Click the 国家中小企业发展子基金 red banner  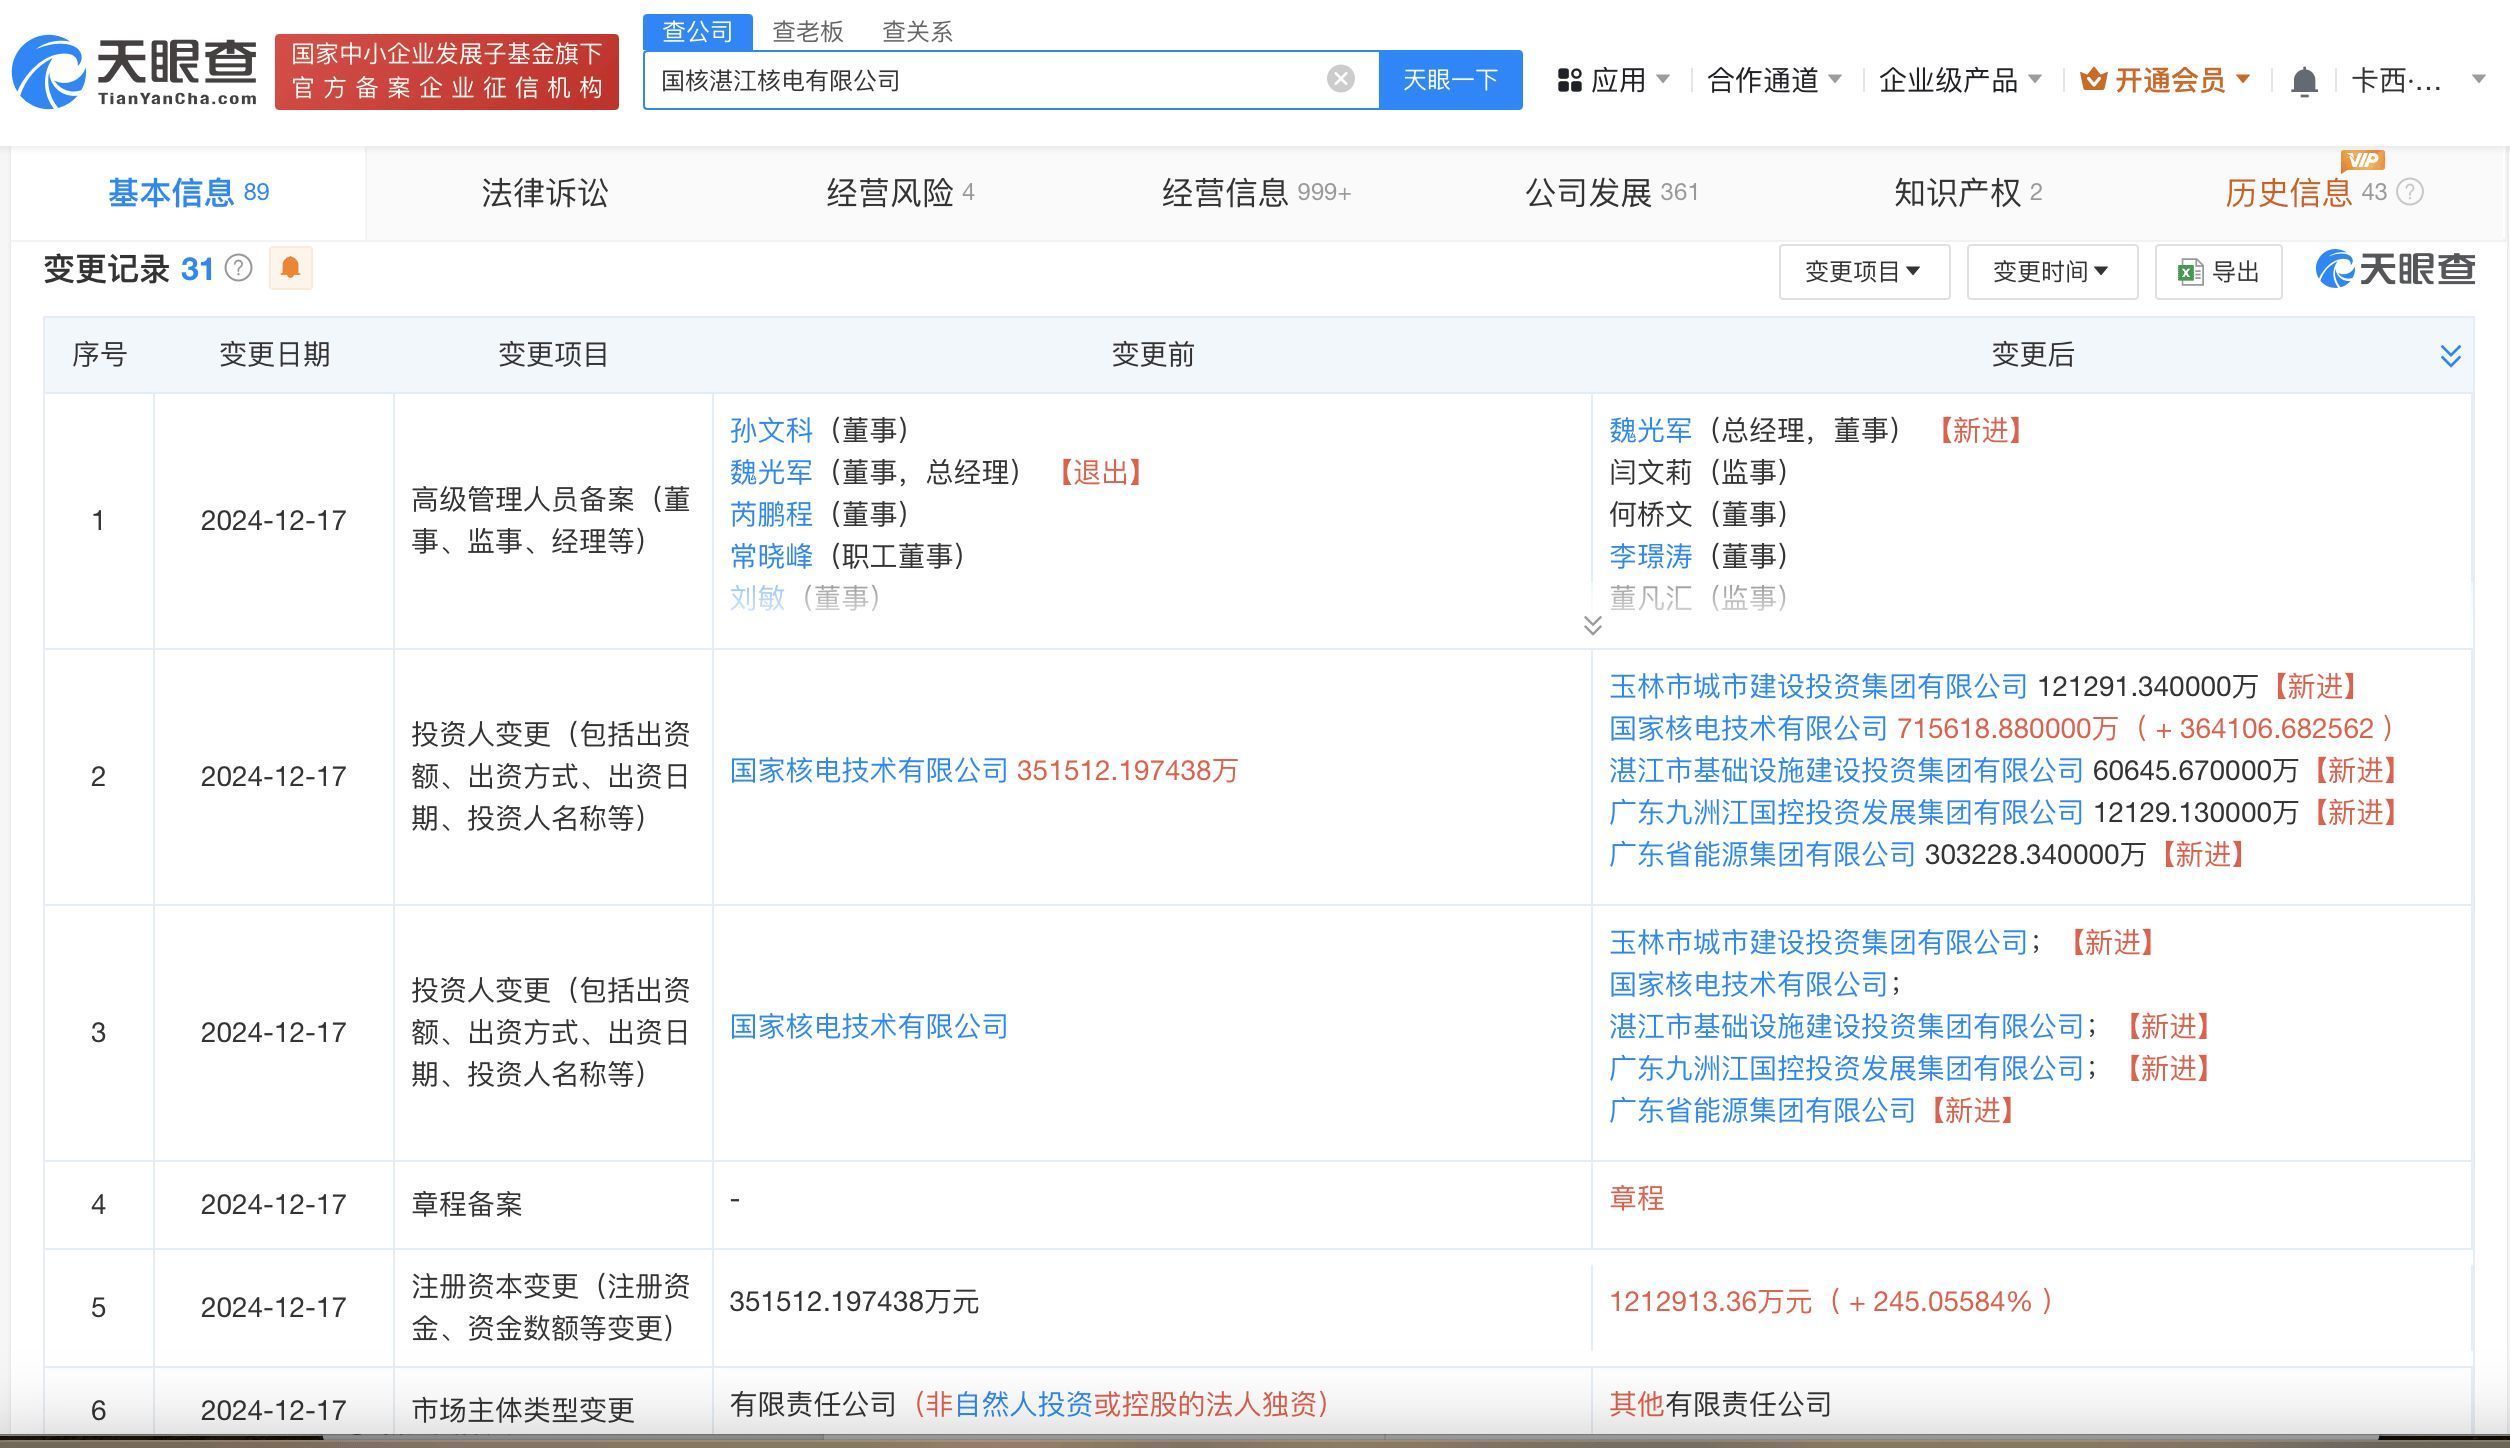[x=447, y=71]
